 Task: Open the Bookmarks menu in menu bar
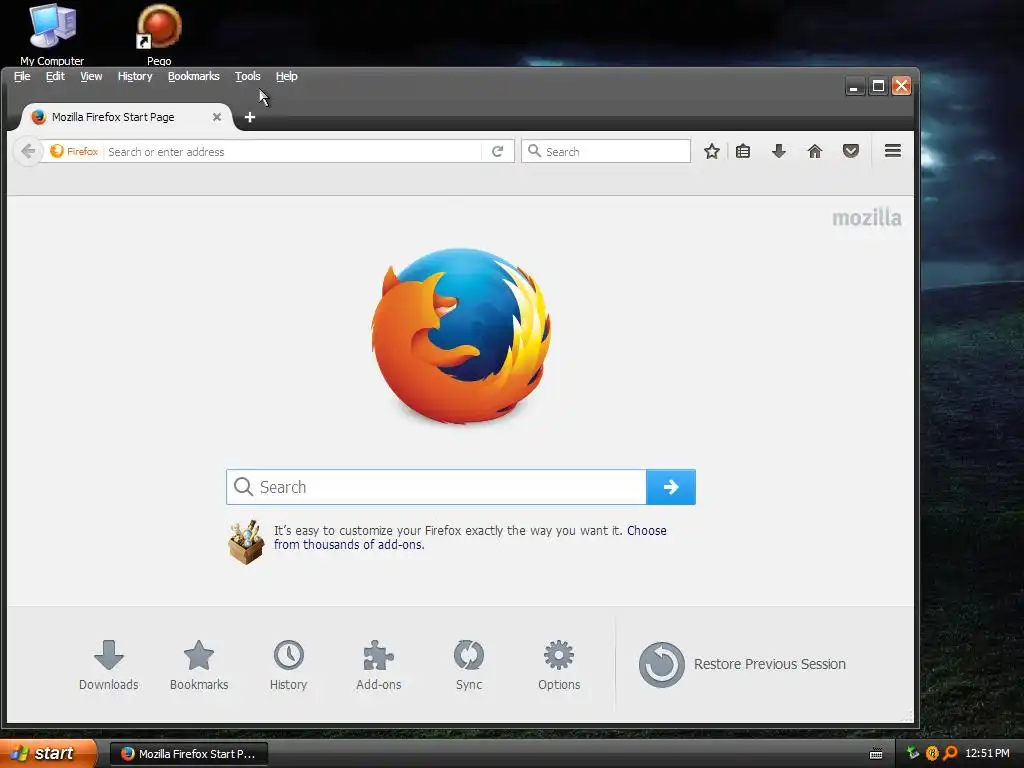pos(193,76)
